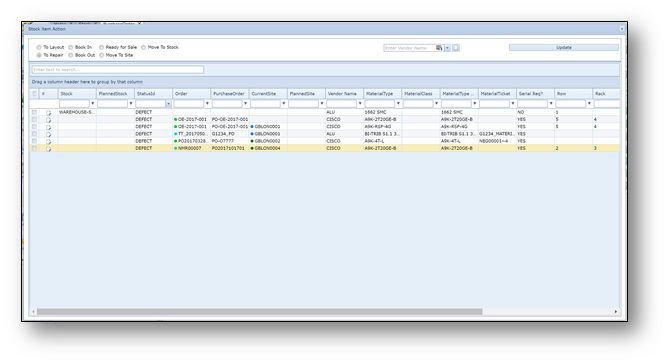This screenshot has height=364, width=670.
Task: Click the PO2017101701 purchase order cell
Action: (230, 148)
